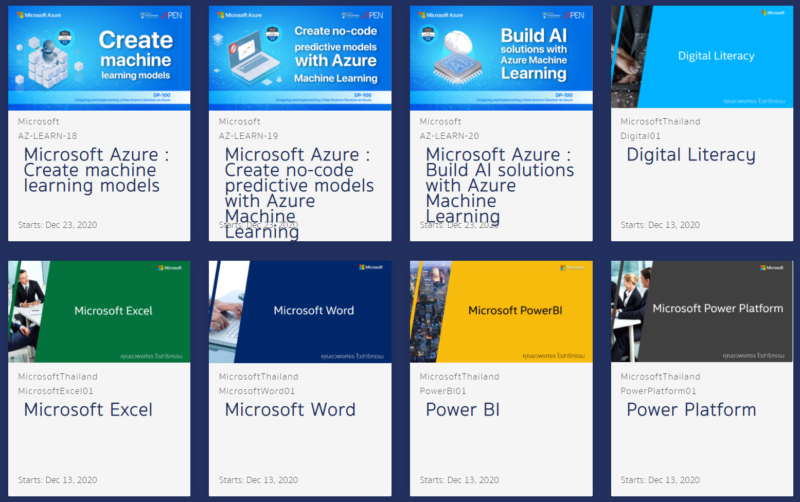Click the brain chip illustration on Build AI banner

point(458,56)
